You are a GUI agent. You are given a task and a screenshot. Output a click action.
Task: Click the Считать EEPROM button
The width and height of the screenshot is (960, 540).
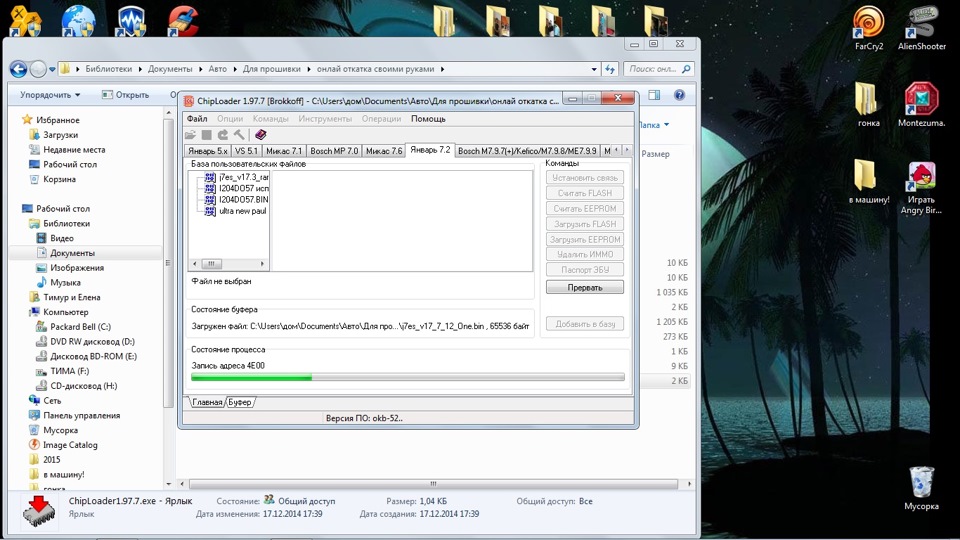pos(585,208)
